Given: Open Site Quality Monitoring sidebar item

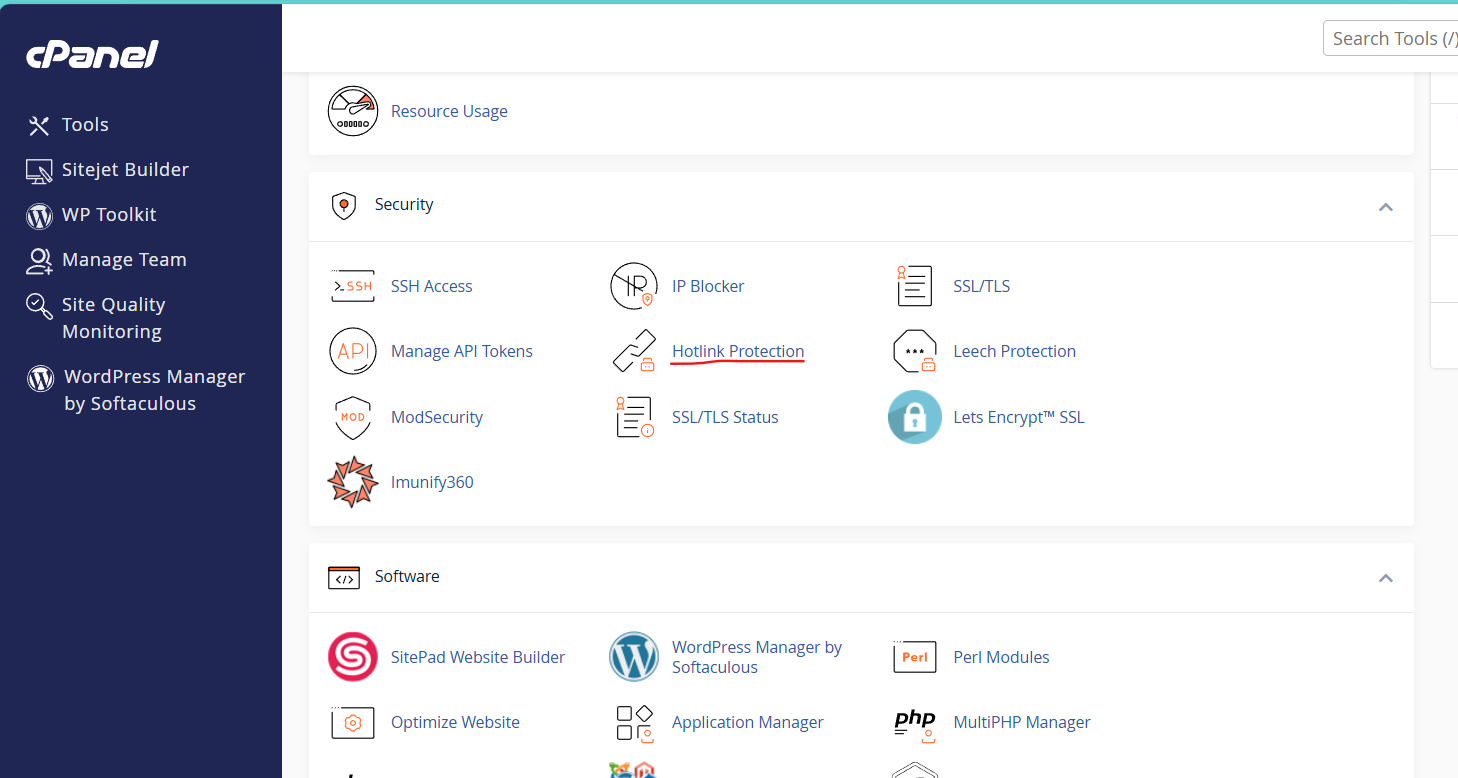Looking at the screenshot, I should click(113, 318).
